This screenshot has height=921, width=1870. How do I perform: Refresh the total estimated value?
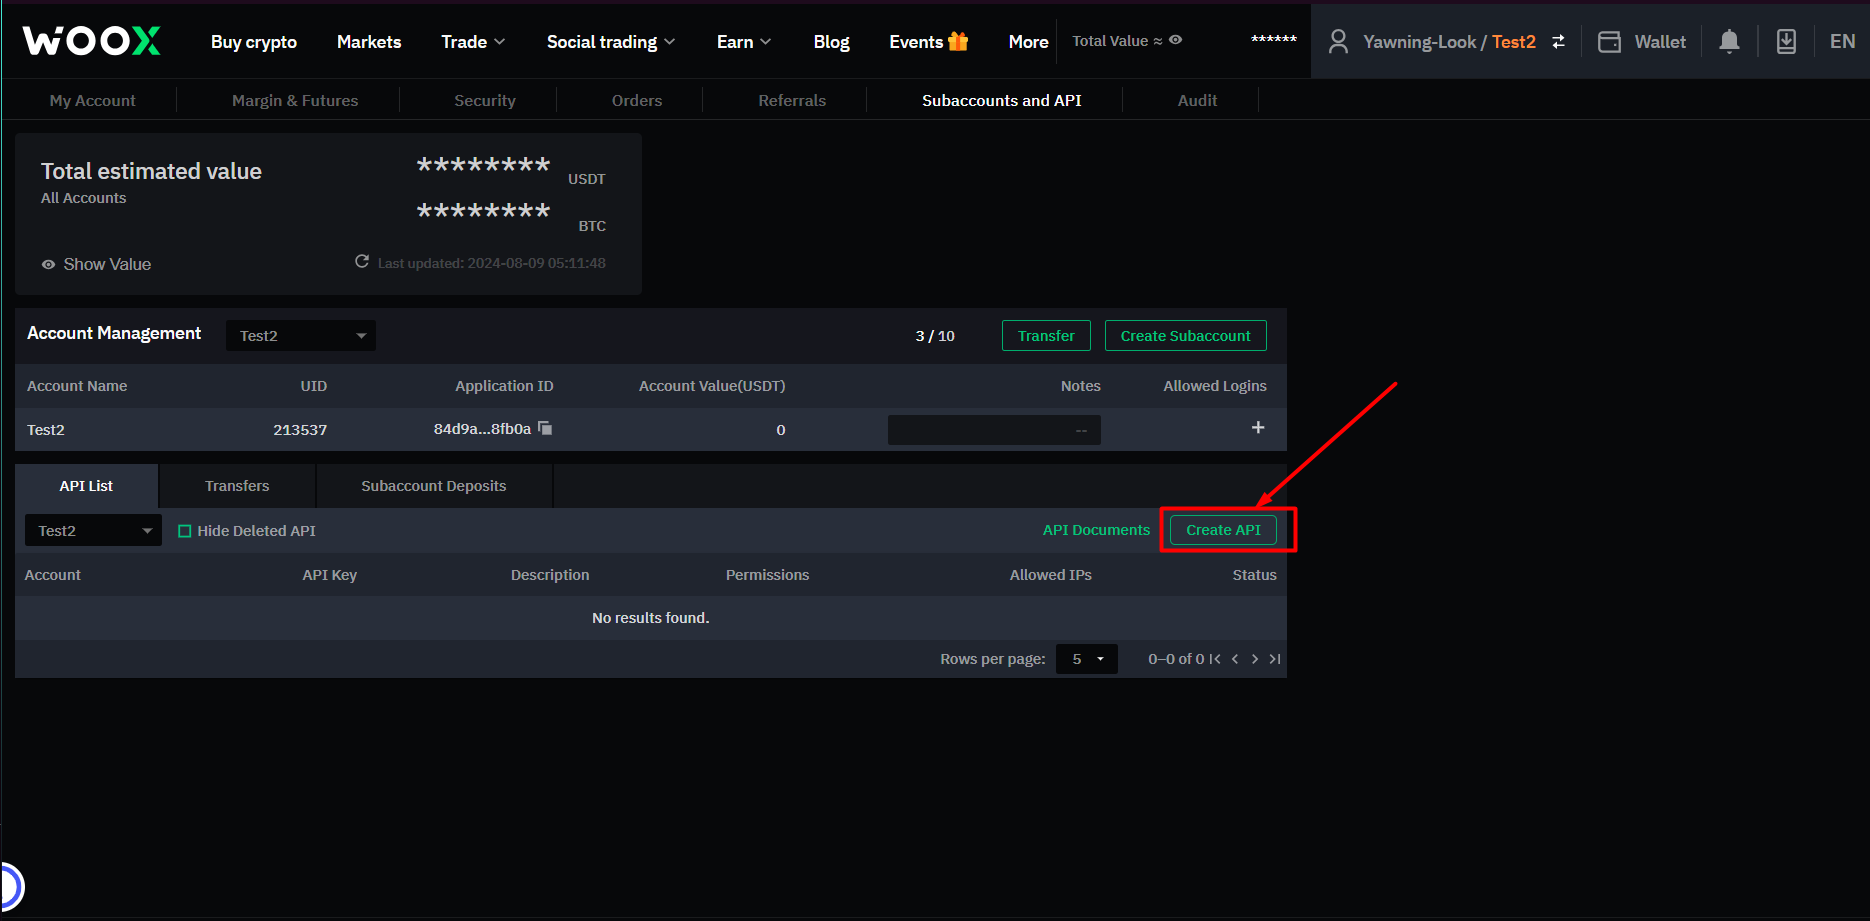[362, 262]
